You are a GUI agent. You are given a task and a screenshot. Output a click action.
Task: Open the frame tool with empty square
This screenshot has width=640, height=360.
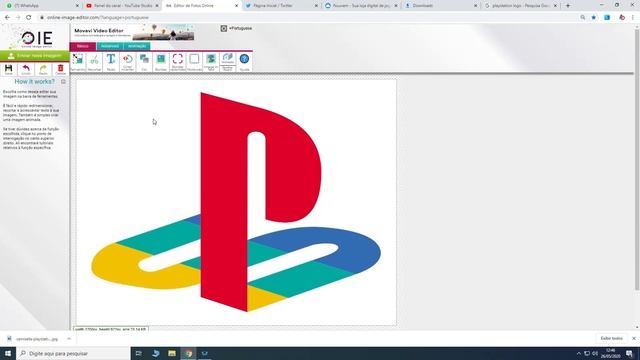[x=194, y=62]
